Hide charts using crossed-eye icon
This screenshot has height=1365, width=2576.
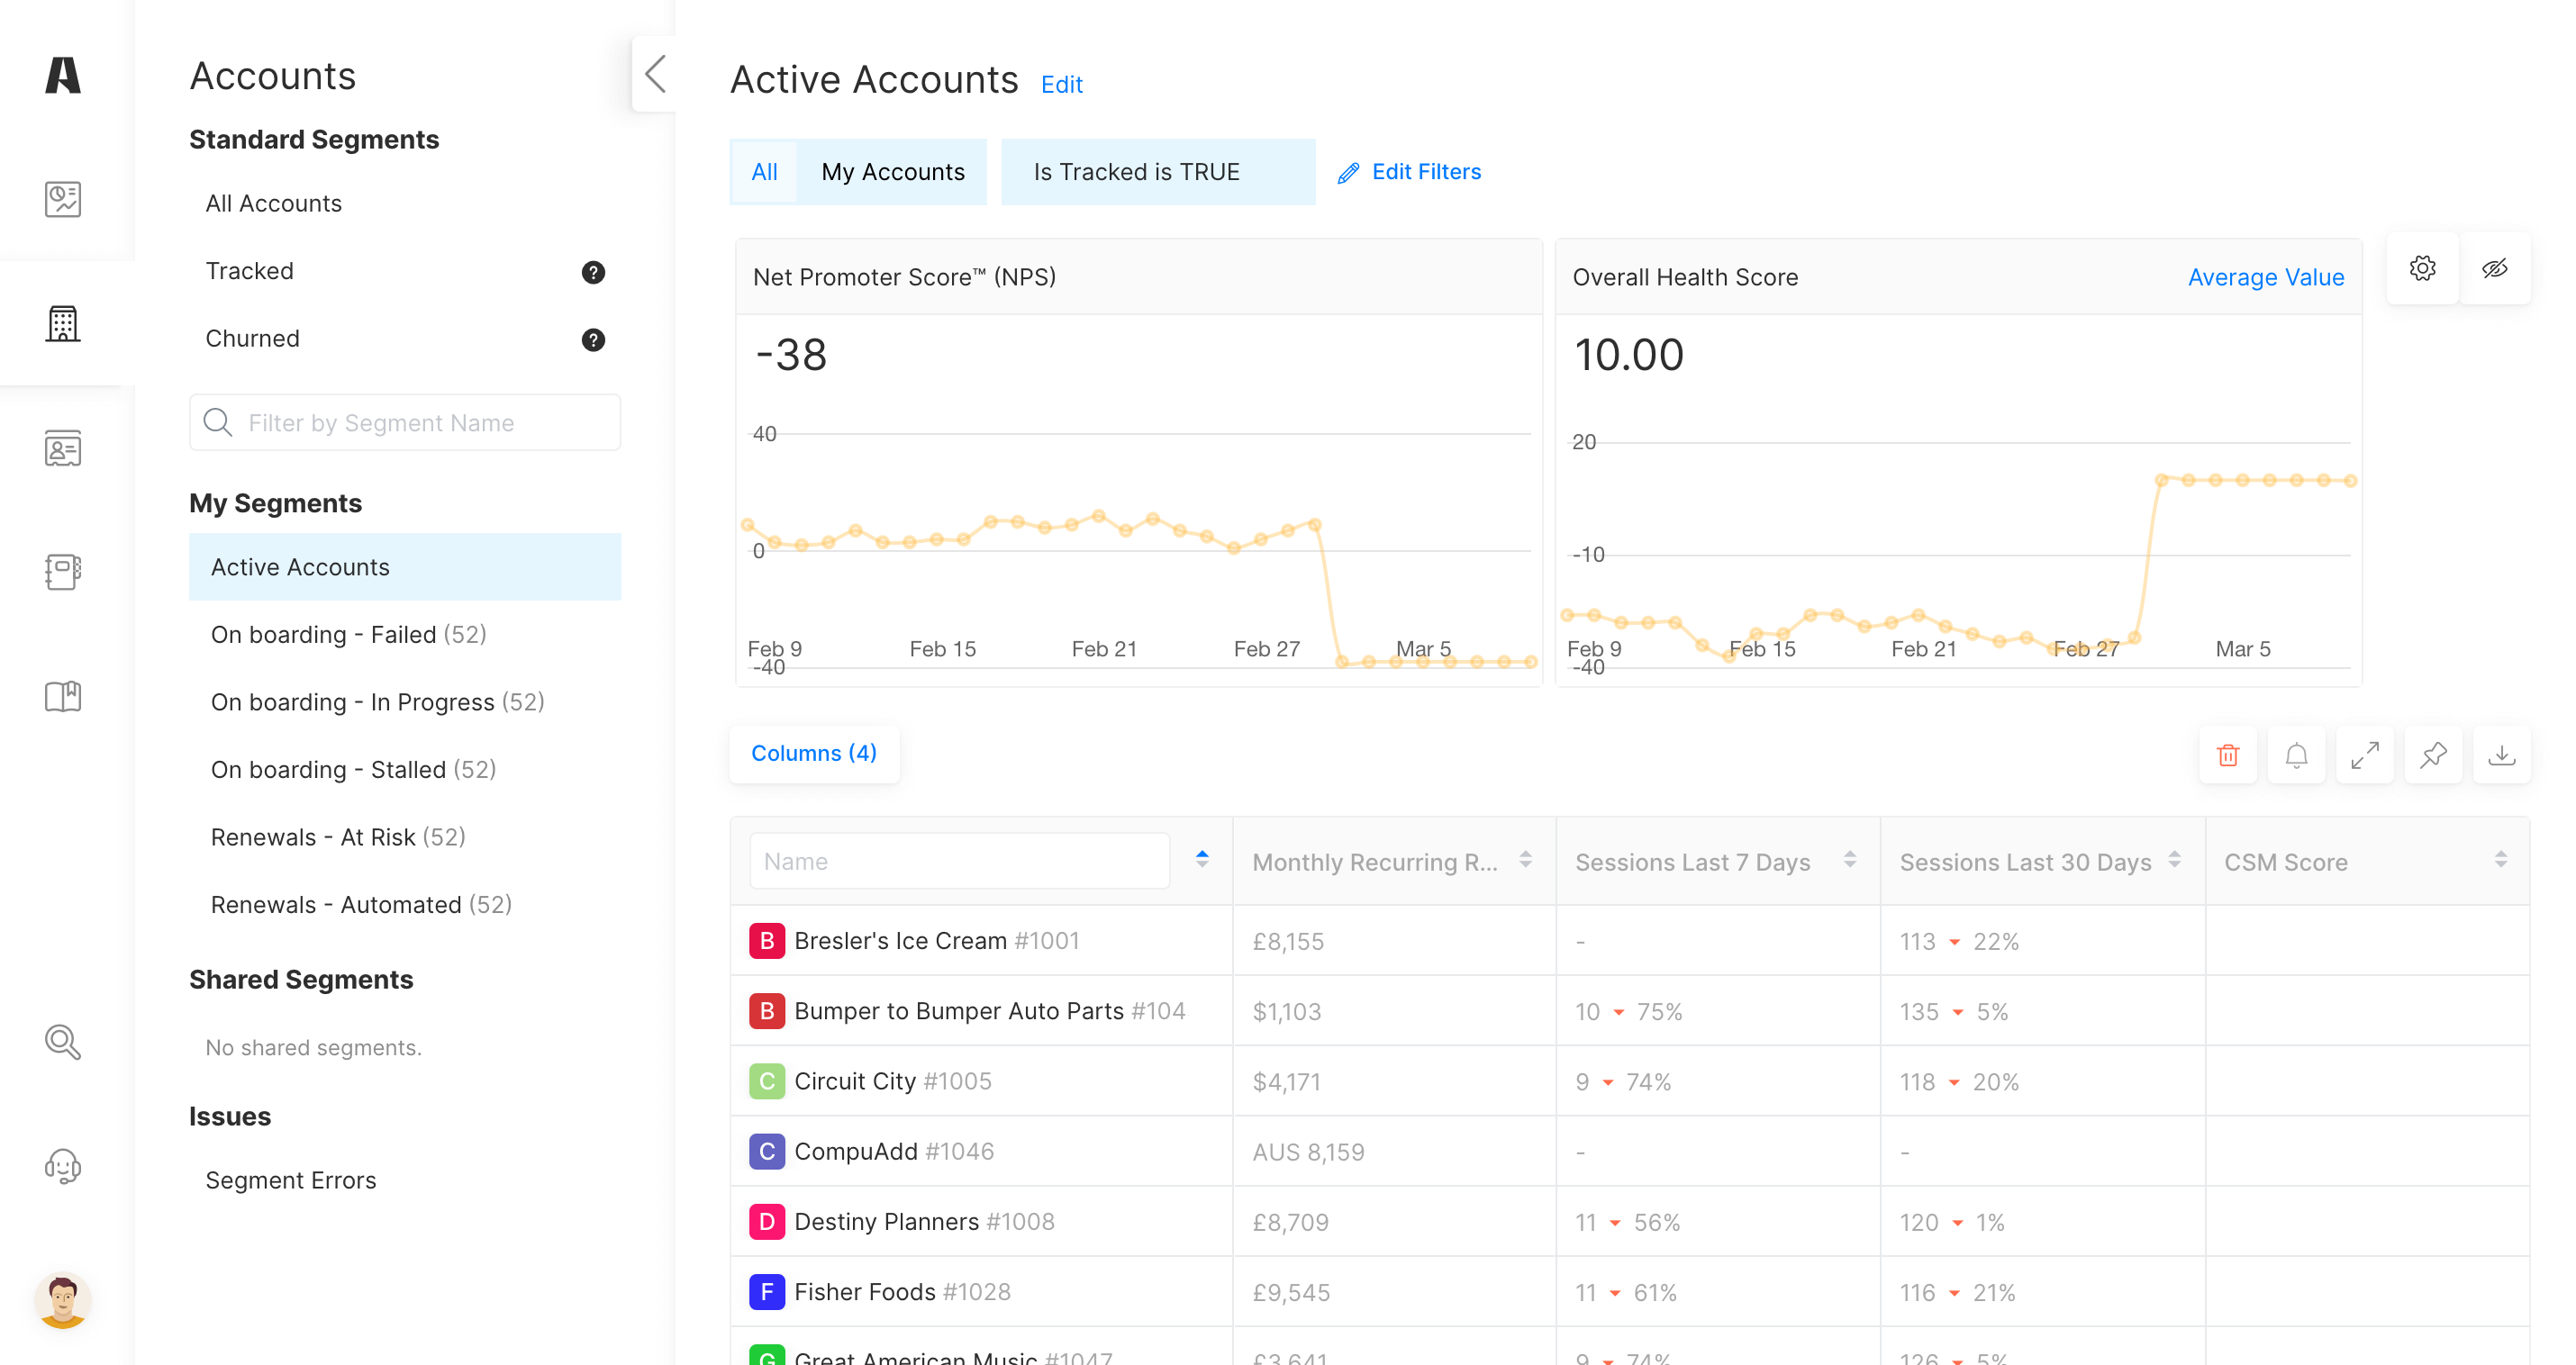pyautogui.click(x=2494, y=268)
